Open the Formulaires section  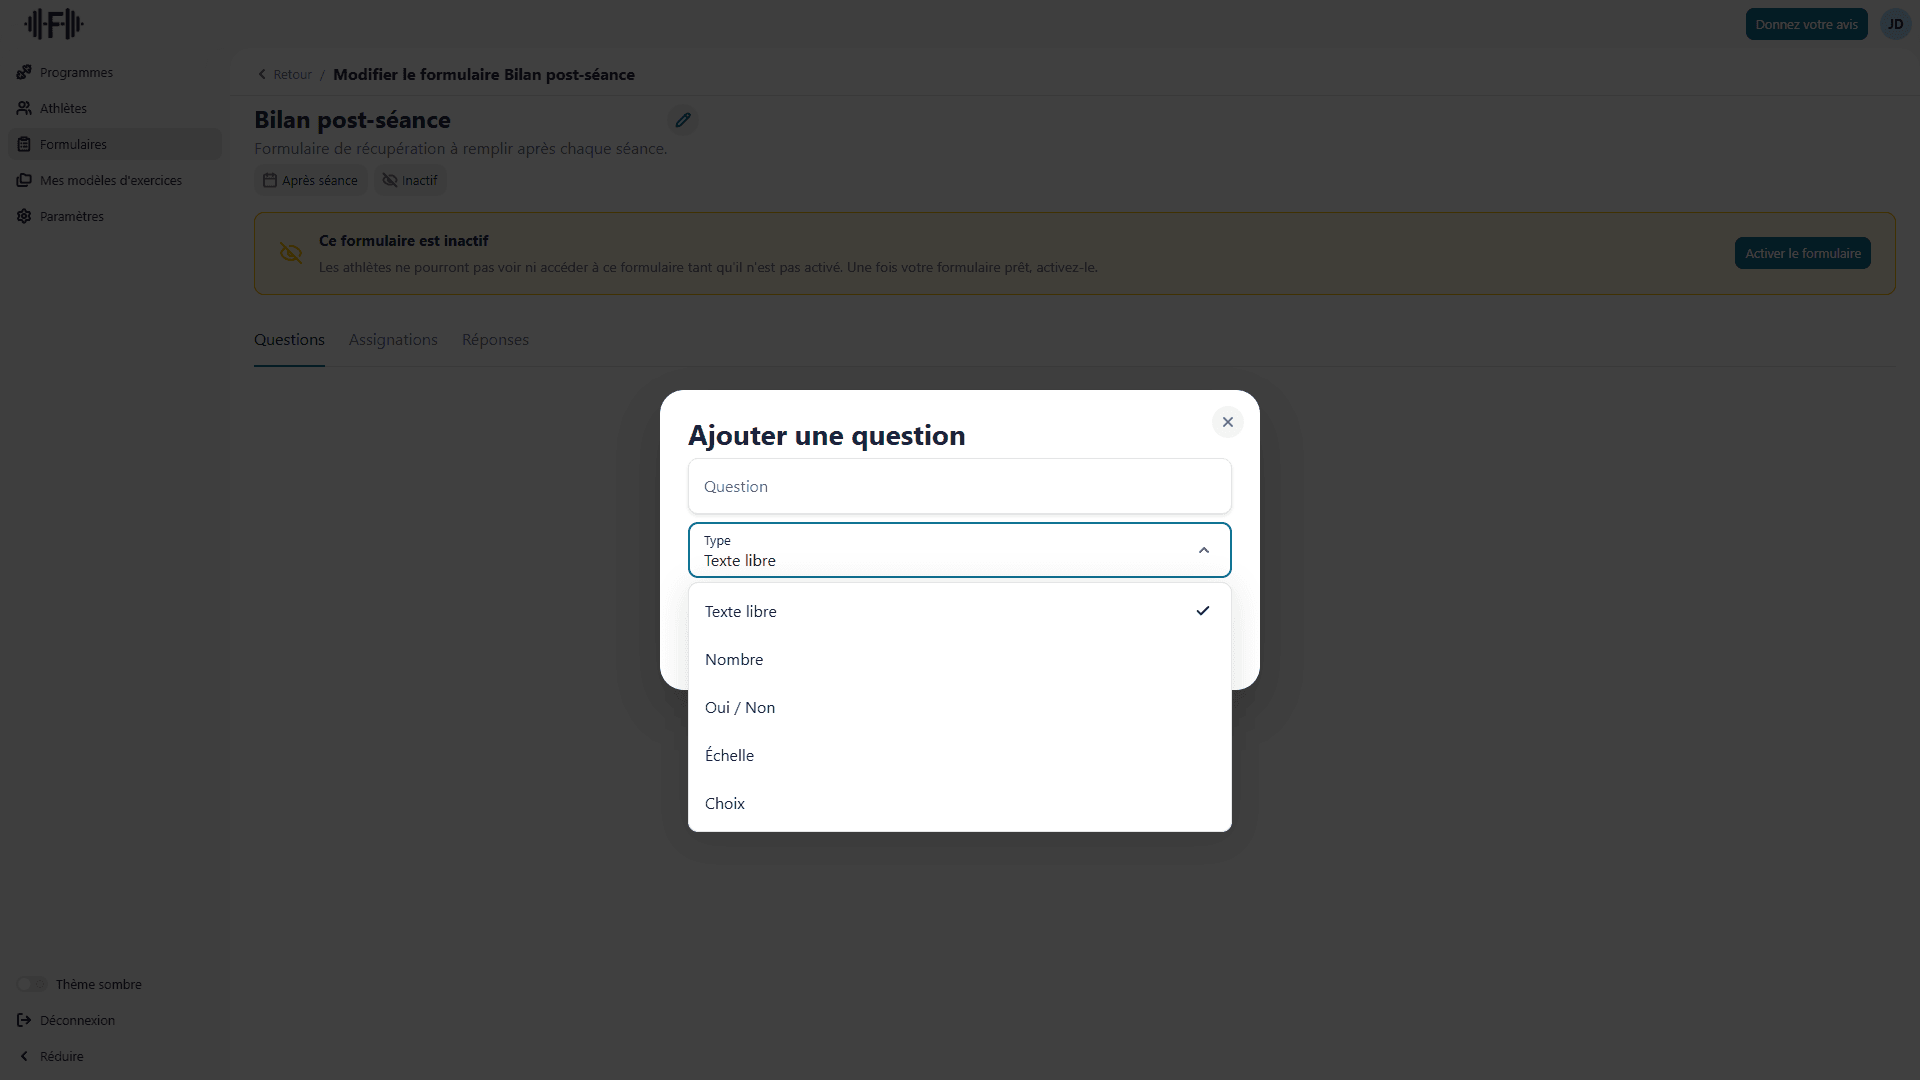coord(72,144)
